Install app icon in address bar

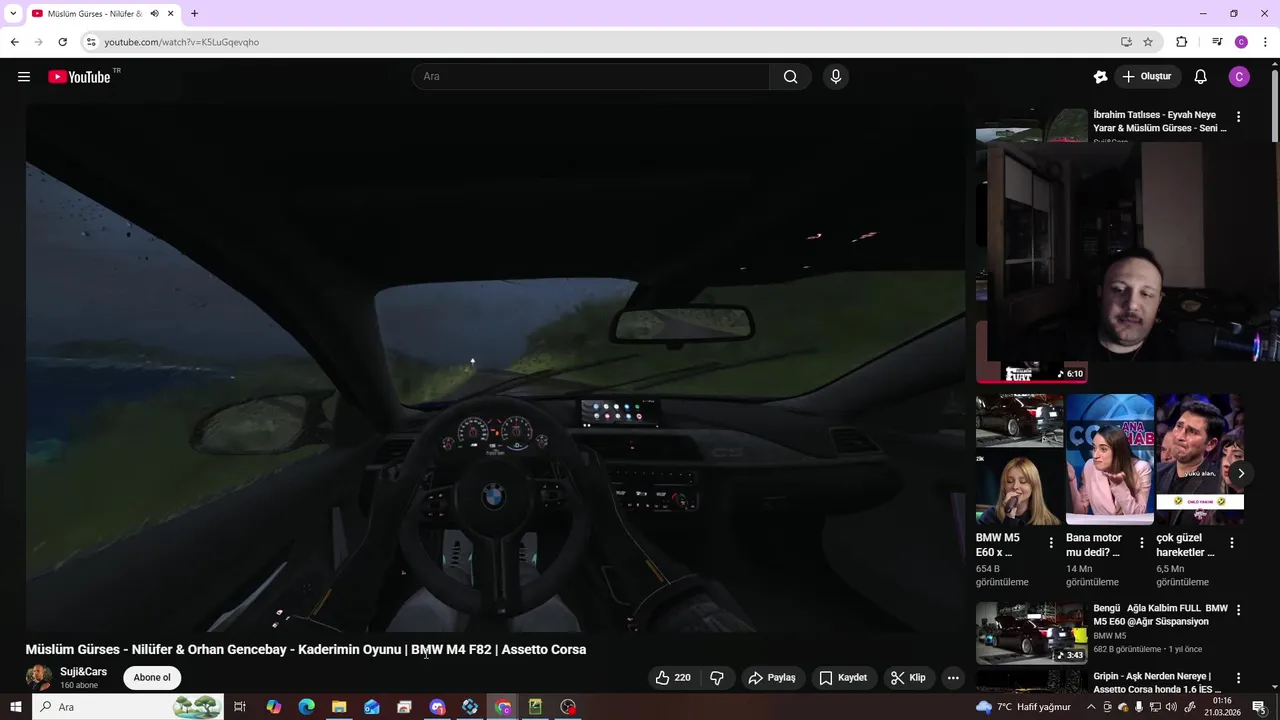(x=1126, y=42)
